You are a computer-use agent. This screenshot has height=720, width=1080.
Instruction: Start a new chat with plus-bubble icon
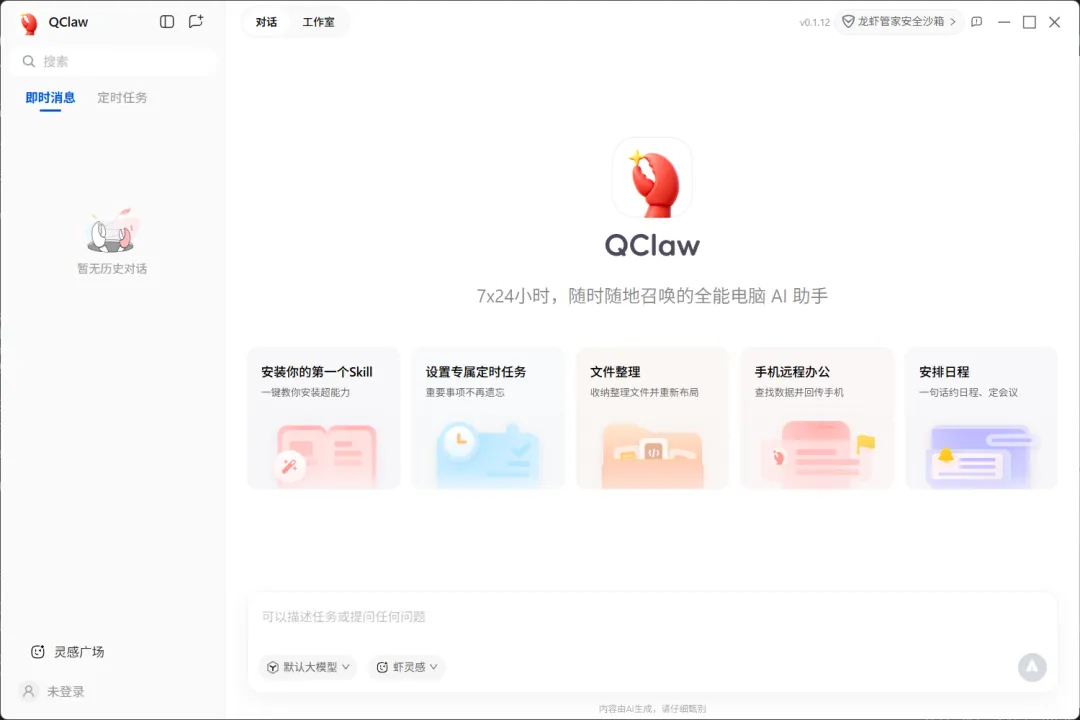coord(196,21)
